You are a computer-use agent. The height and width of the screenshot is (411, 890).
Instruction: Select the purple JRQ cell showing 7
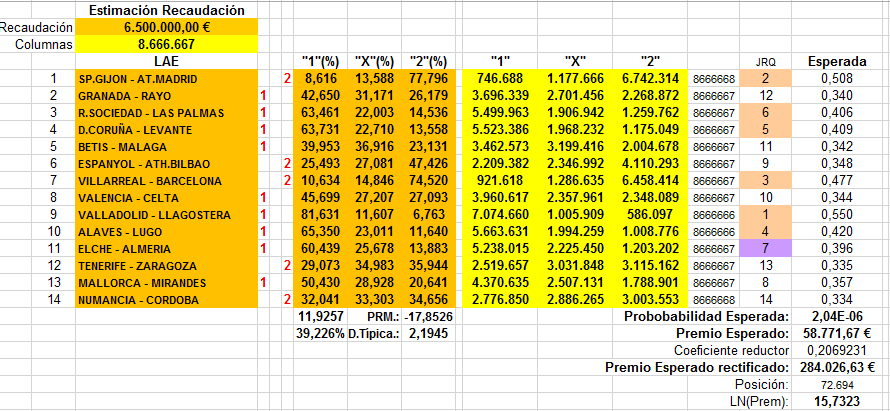click(766, 249)
